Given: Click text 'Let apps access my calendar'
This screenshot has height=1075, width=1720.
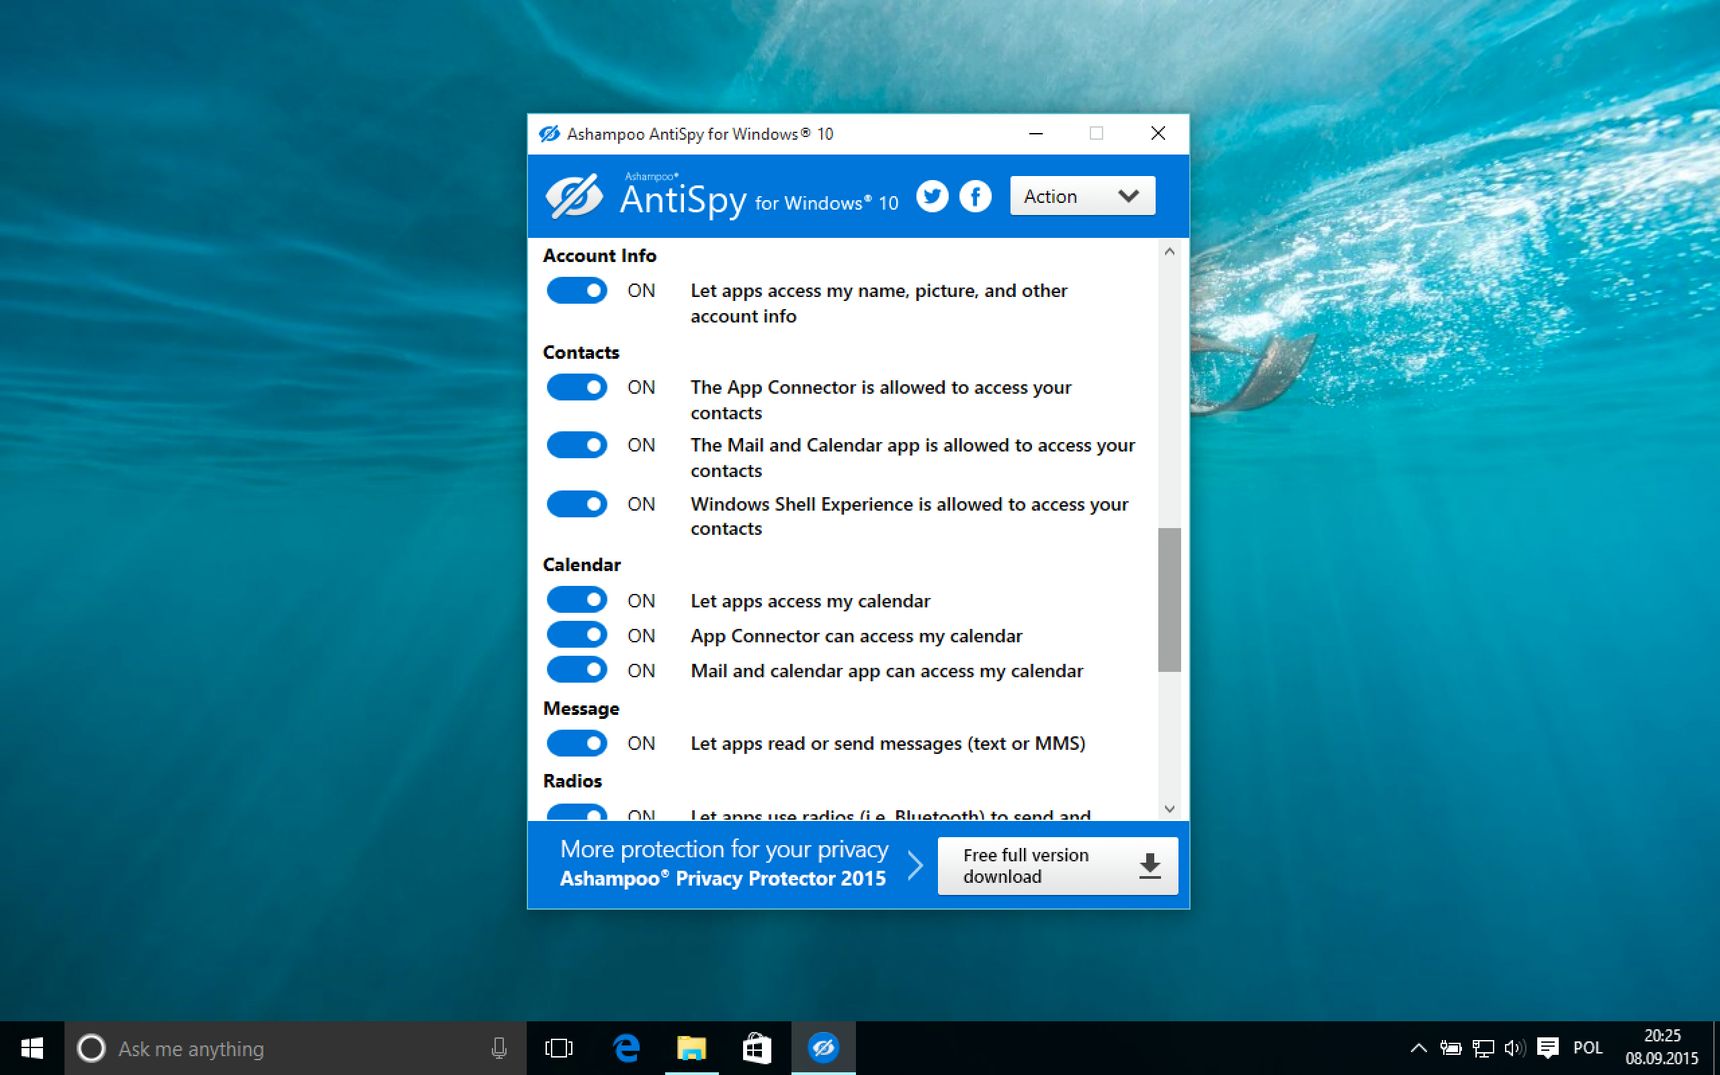Looking at the screenshot, I should [x=810, y=601].
